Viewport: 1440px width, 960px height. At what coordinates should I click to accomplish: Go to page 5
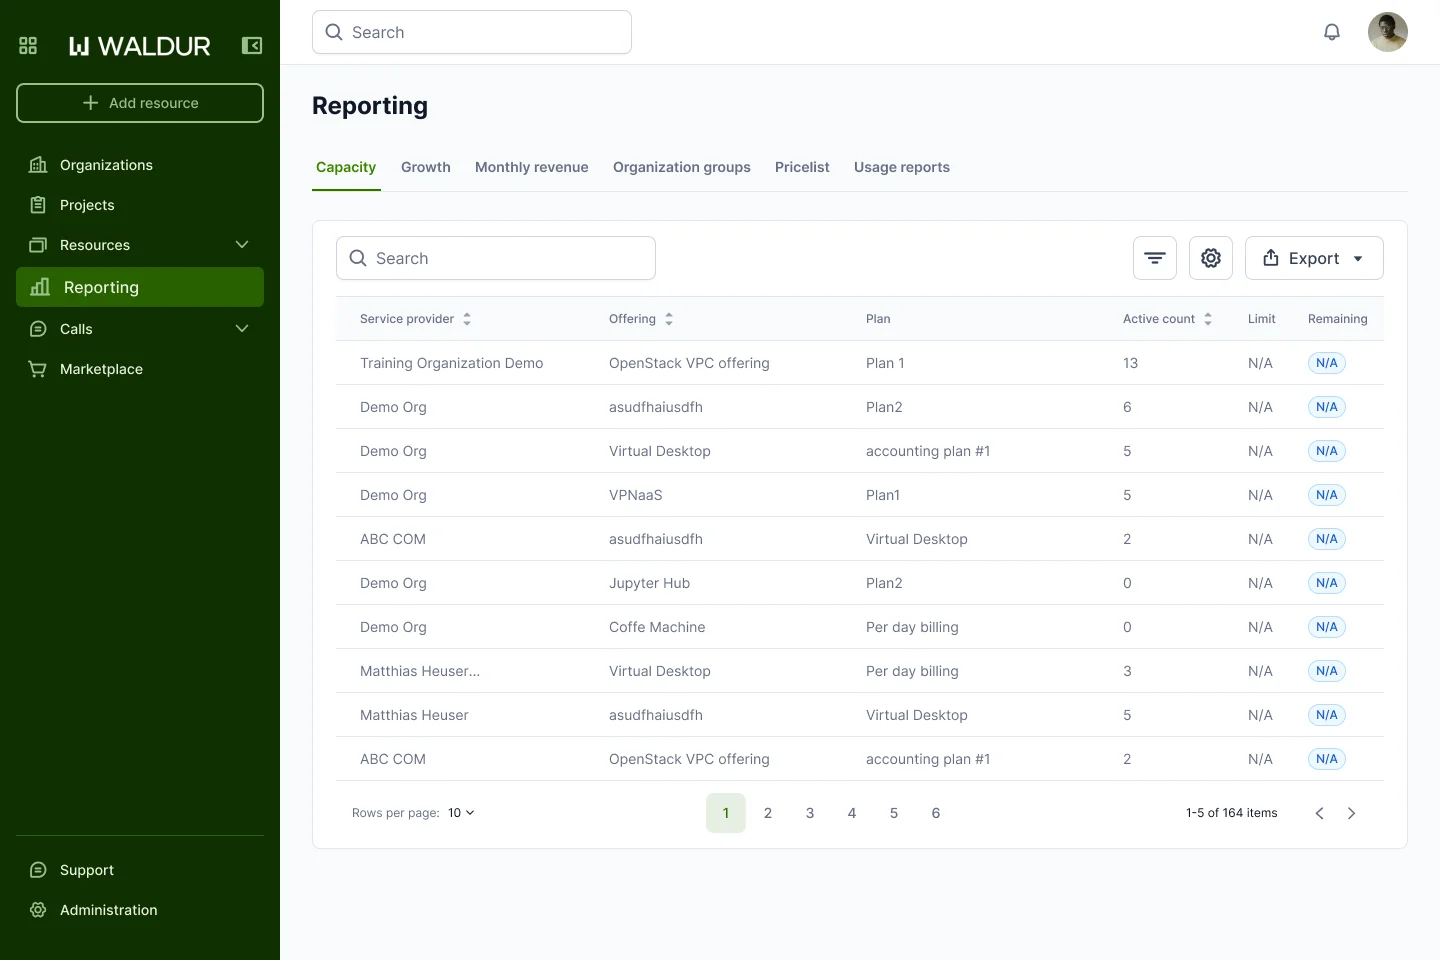(x=894, y=813)
